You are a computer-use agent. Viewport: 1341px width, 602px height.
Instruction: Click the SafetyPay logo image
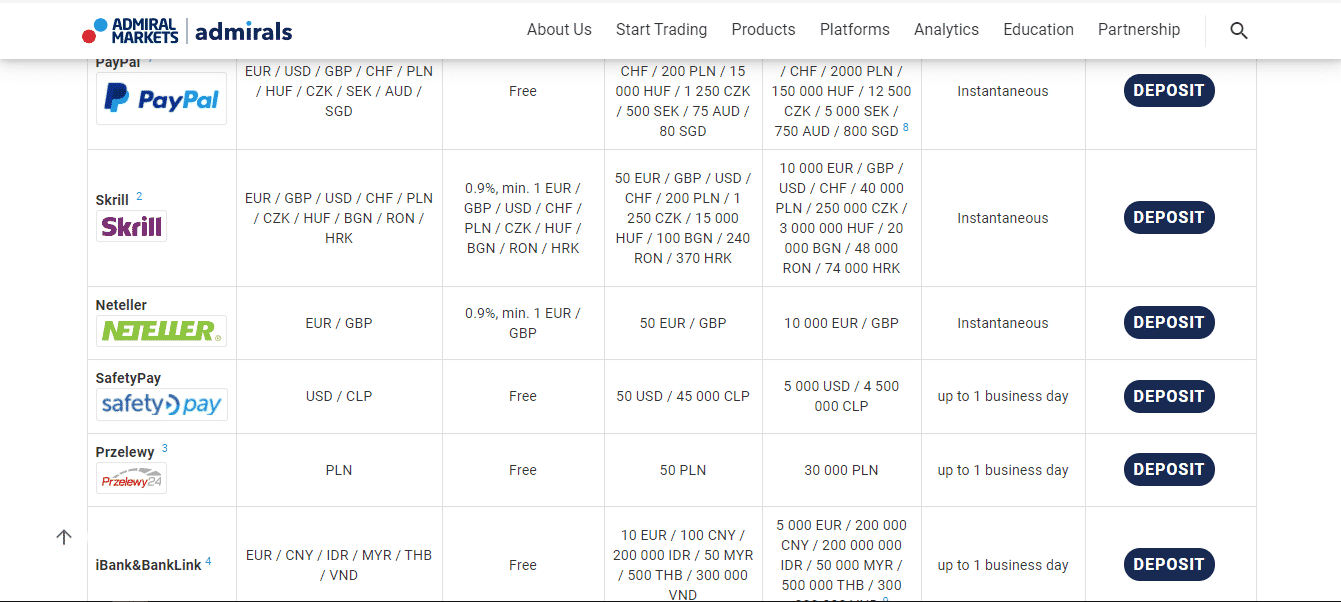162,404
